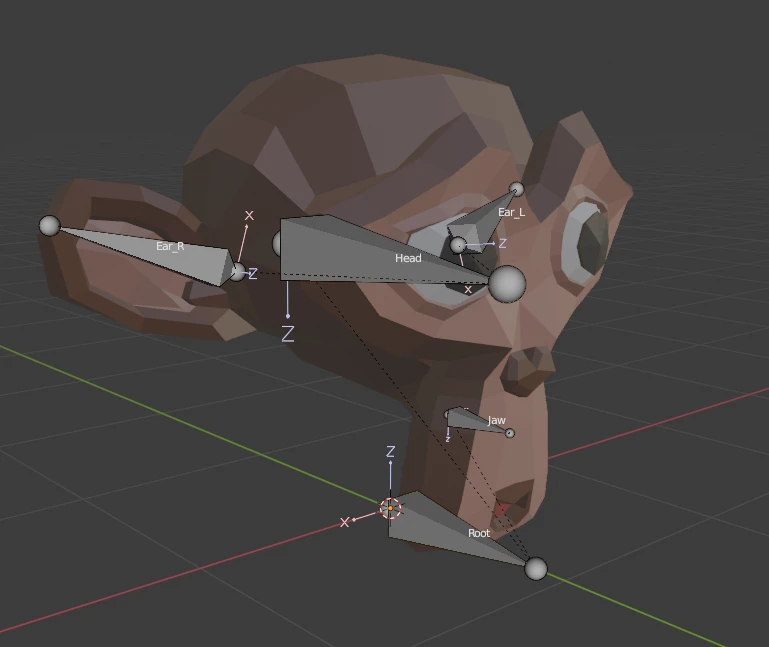769x647 pixels.
Task: Select the Ear_L bone
Action: coord(483,221)
